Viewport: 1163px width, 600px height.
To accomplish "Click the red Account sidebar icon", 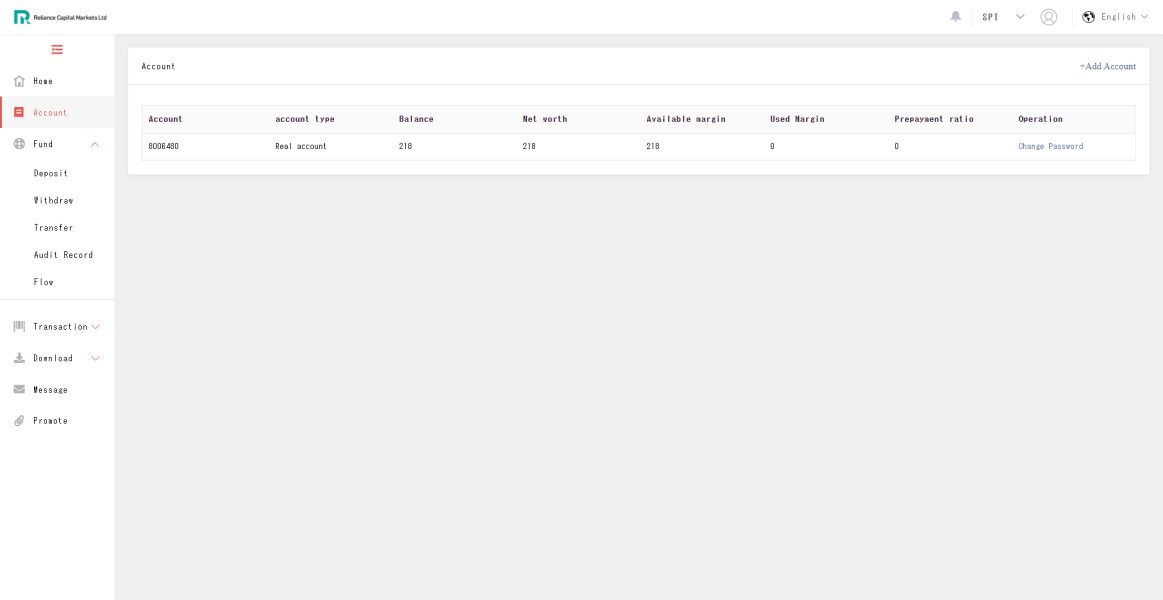I will coord(19,113).
